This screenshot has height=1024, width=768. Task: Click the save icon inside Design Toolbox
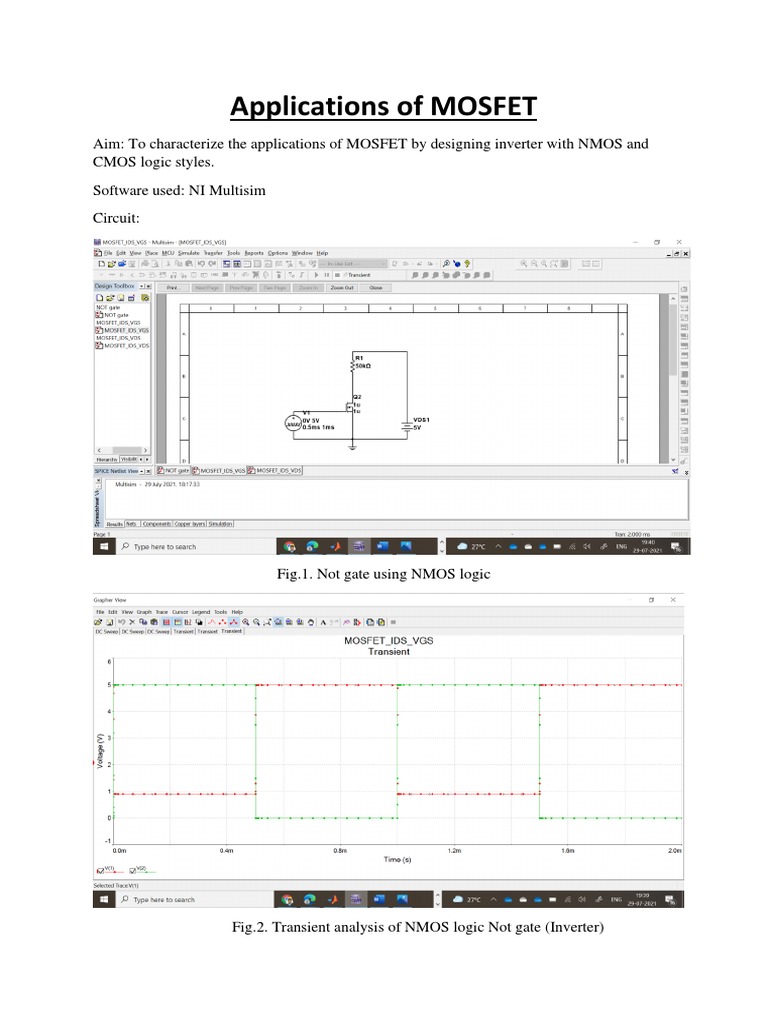pyautogui.click(x=120, y=298)
